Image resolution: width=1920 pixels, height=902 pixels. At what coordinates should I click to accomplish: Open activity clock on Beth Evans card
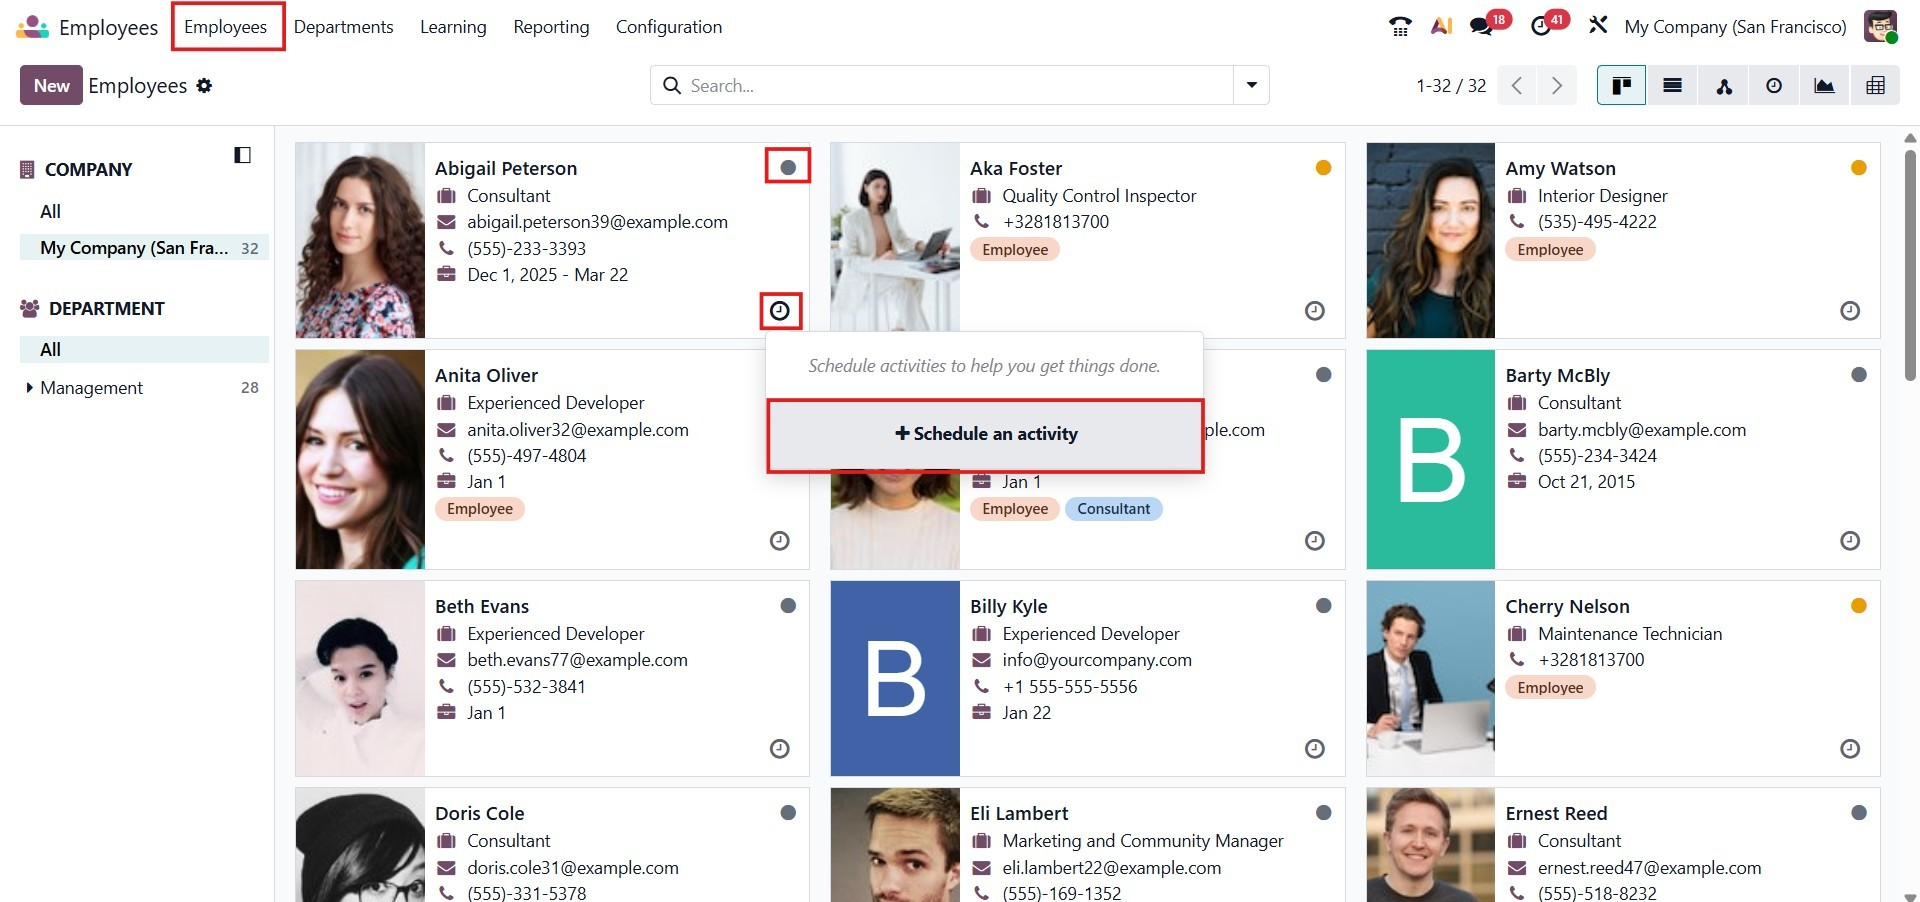(780, 749)
